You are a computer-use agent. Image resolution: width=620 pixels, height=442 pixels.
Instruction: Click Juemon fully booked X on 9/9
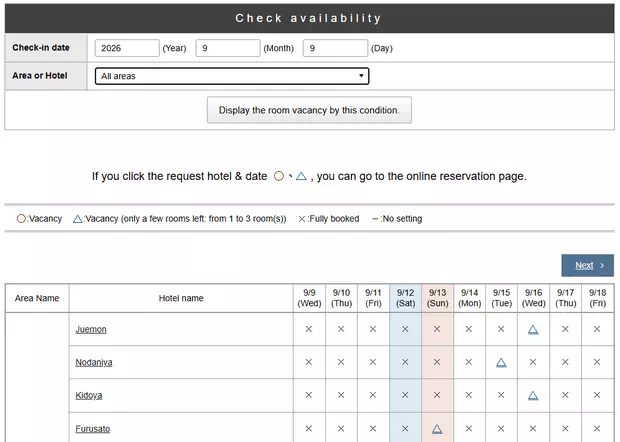[309, 329]
